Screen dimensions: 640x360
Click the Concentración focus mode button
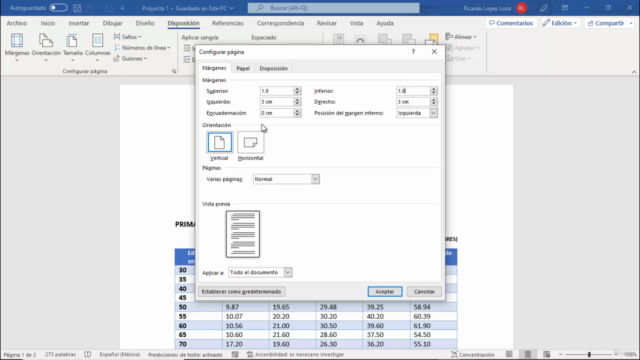(x=472, y=354)
